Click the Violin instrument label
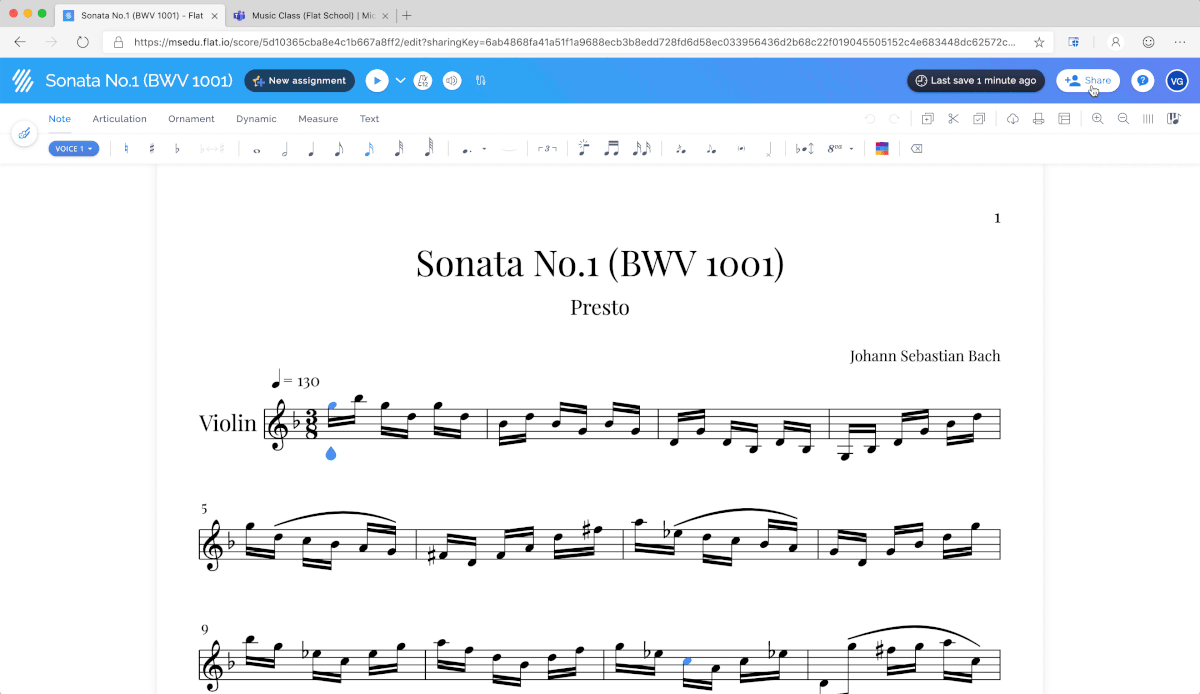This screenshot has height=694, width=1200. click(228, 423)
